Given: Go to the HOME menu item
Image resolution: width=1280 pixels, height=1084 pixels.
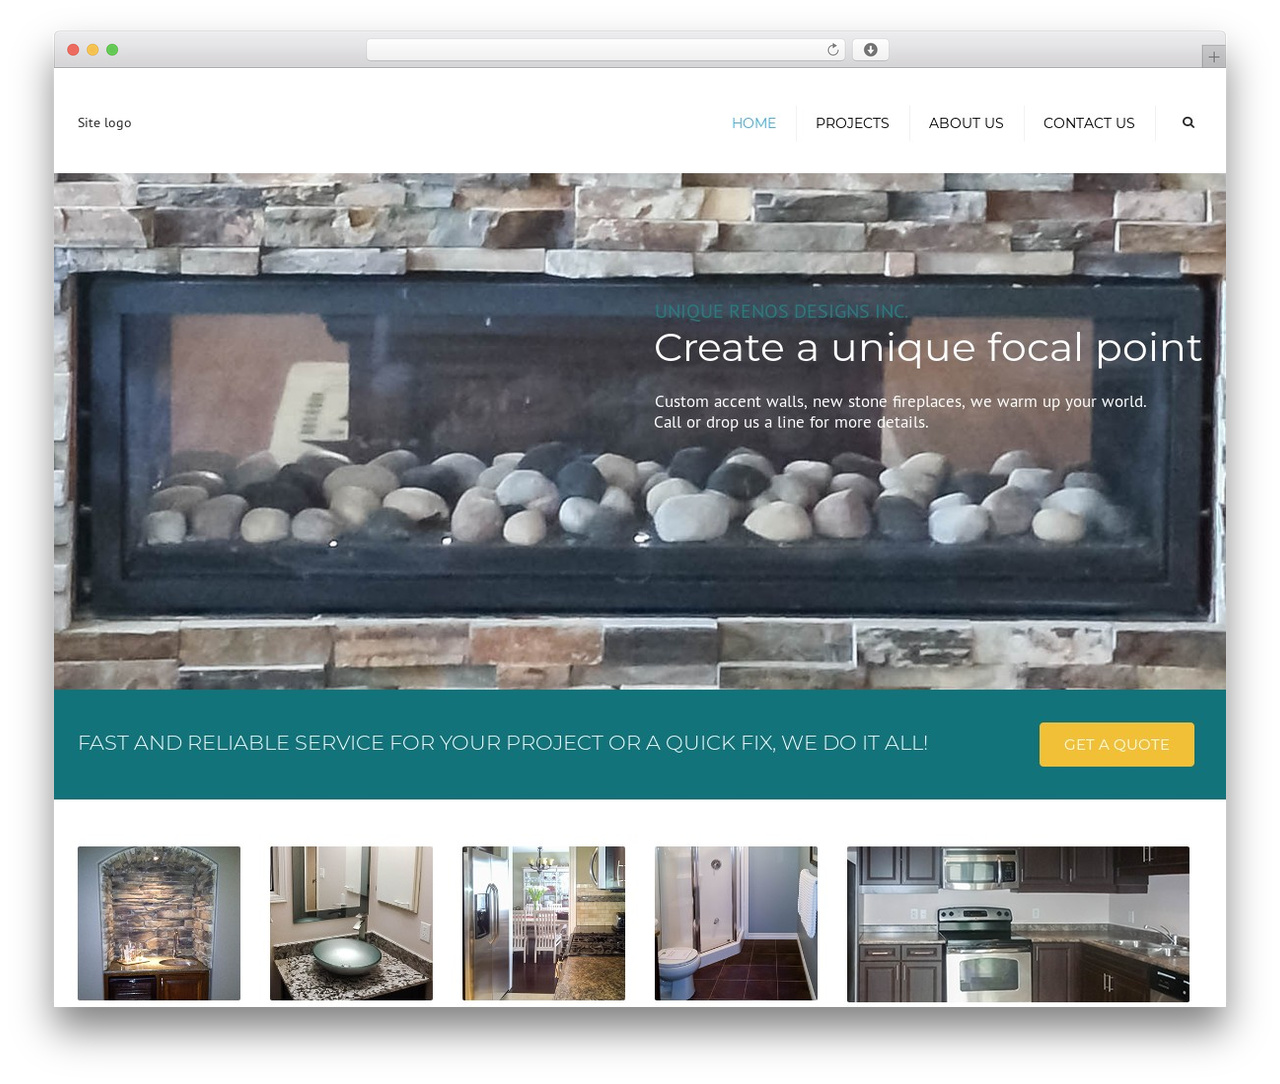Looking at the screenshot, I should 754,123.
